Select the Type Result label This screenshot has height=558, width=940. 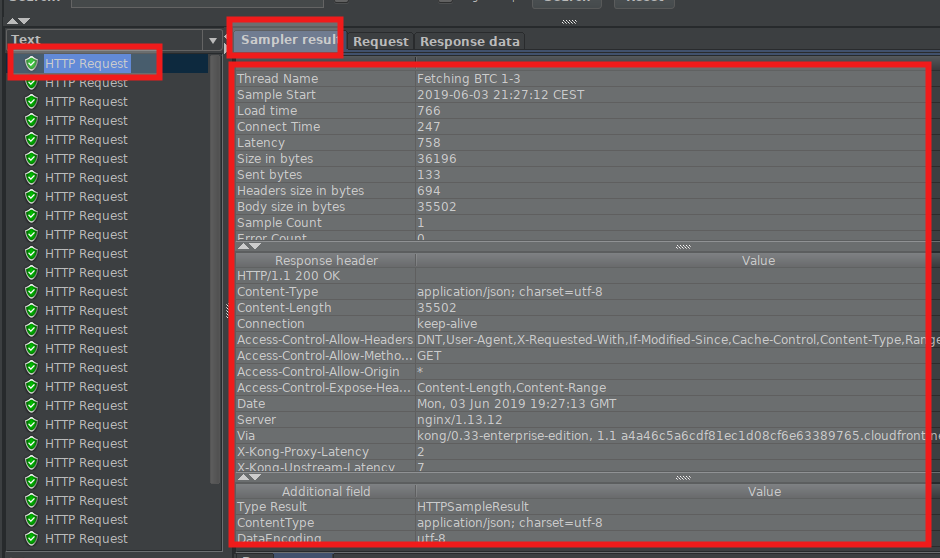pyautogui.click(x=272, y=507)
